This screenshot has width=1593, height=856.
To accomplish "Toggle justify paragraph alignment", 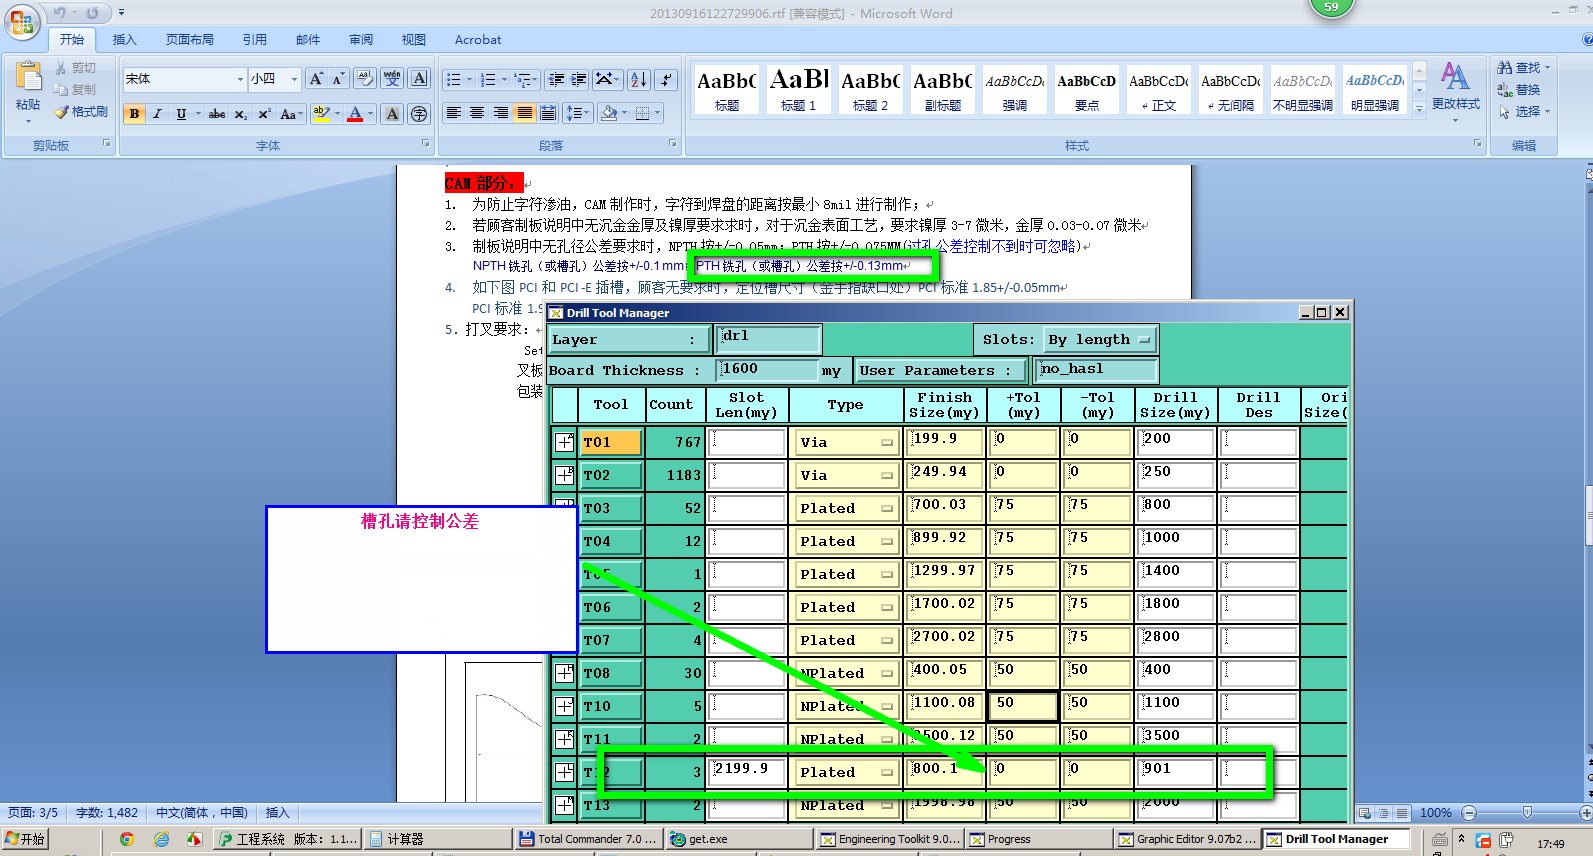I will (x=524, y=113).
